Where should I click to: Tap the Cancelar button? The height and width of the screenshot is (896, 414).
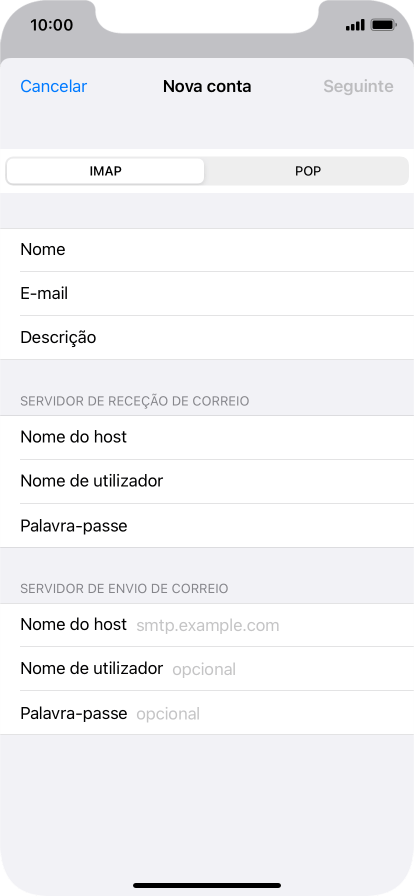pyautogui.click(x=54, y=86)
